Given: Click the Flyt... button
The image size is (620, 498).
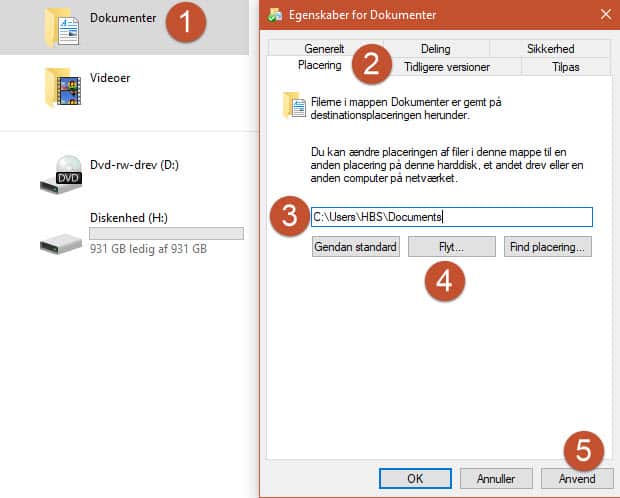Looking at the screenshot, I should (x=451, y=246).
